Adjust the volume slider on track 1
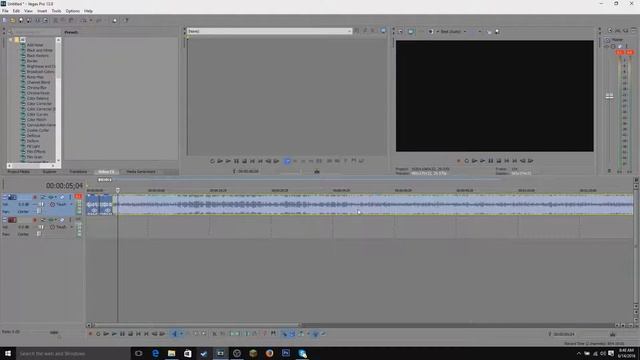The image size is (640, 360). [x=41, y=204]
